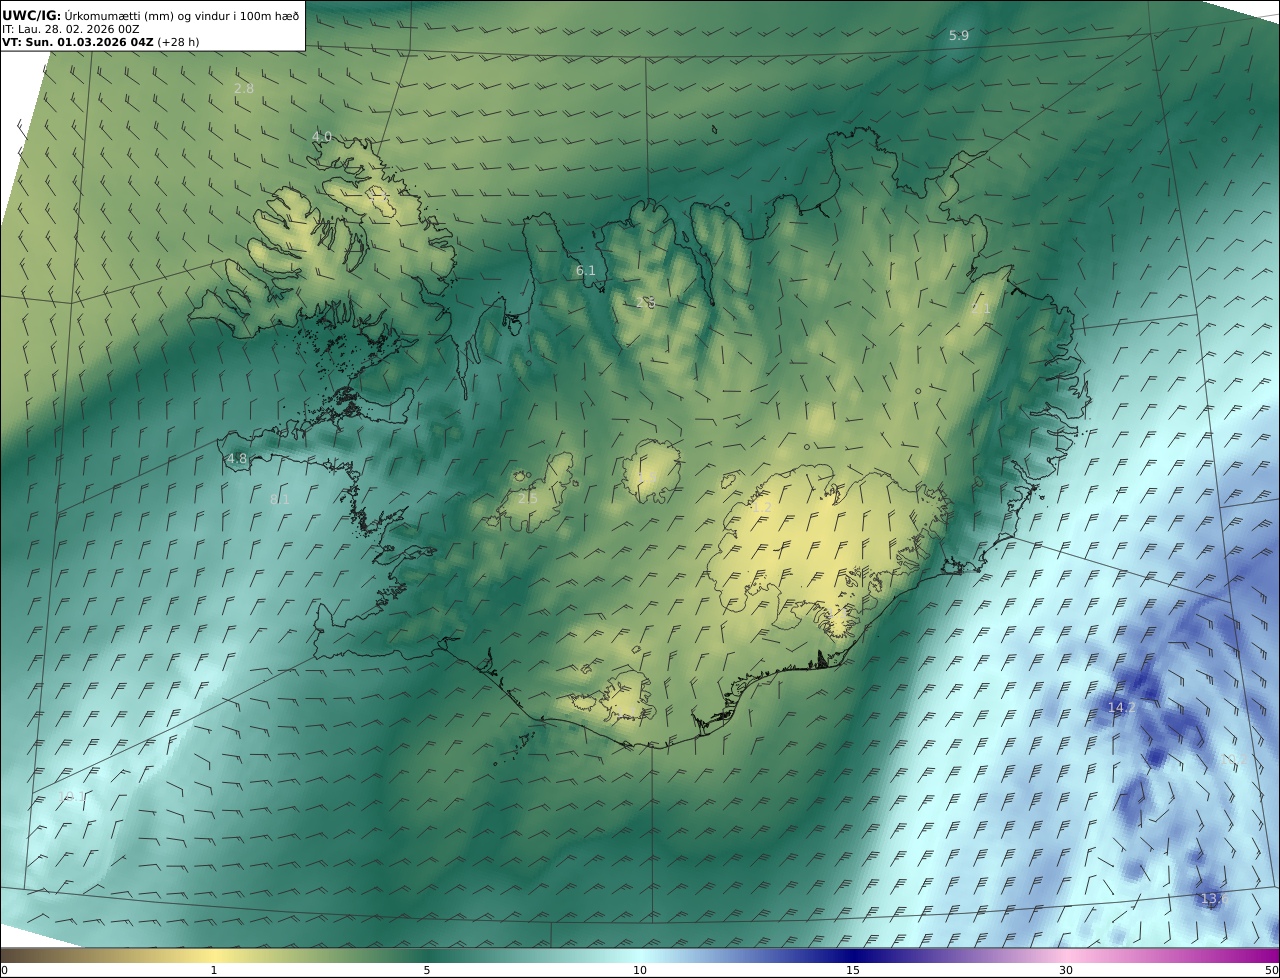The width and height of the screenshot is (1280, 978).
Task: Click the '13.6' value label on the map
Action: (1213, 899)
